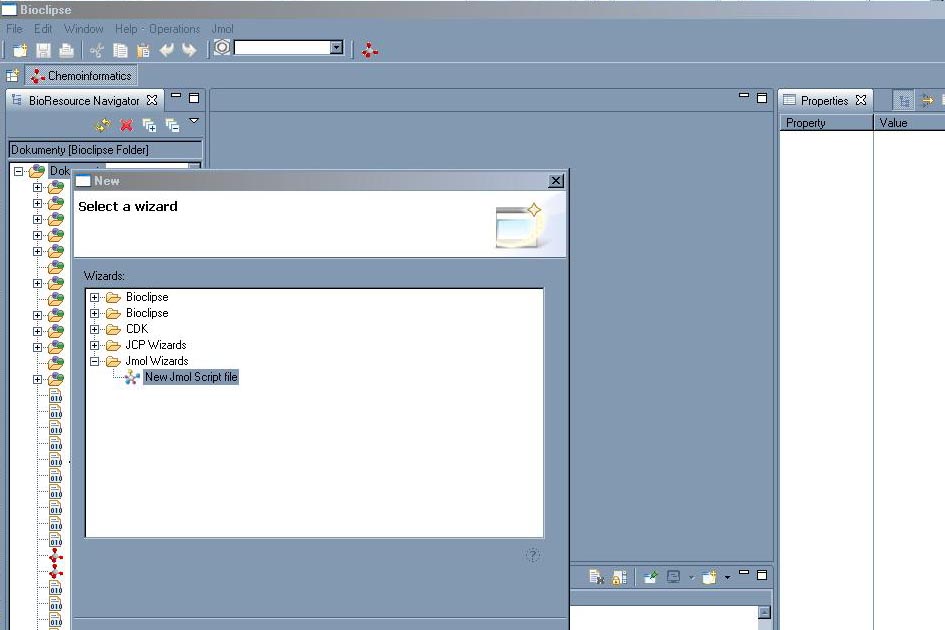Click the Clear Console icon
Screen dimensions: 945x630
click(x=596, y=577)
